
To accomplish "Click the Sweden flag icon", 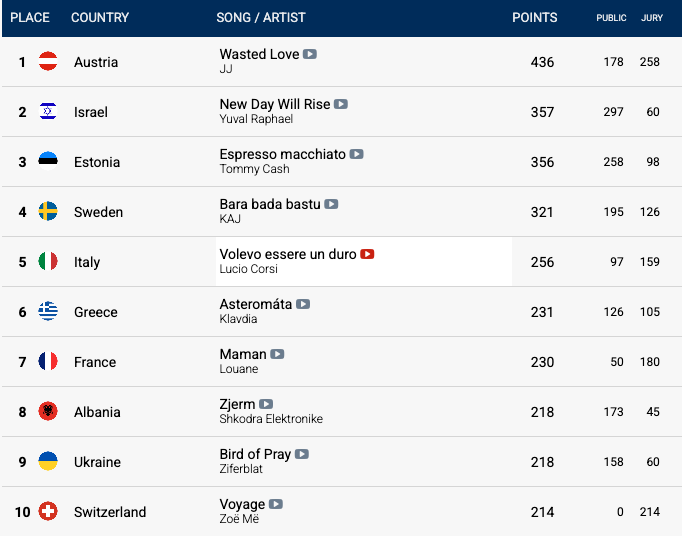I will click(48, 212).
